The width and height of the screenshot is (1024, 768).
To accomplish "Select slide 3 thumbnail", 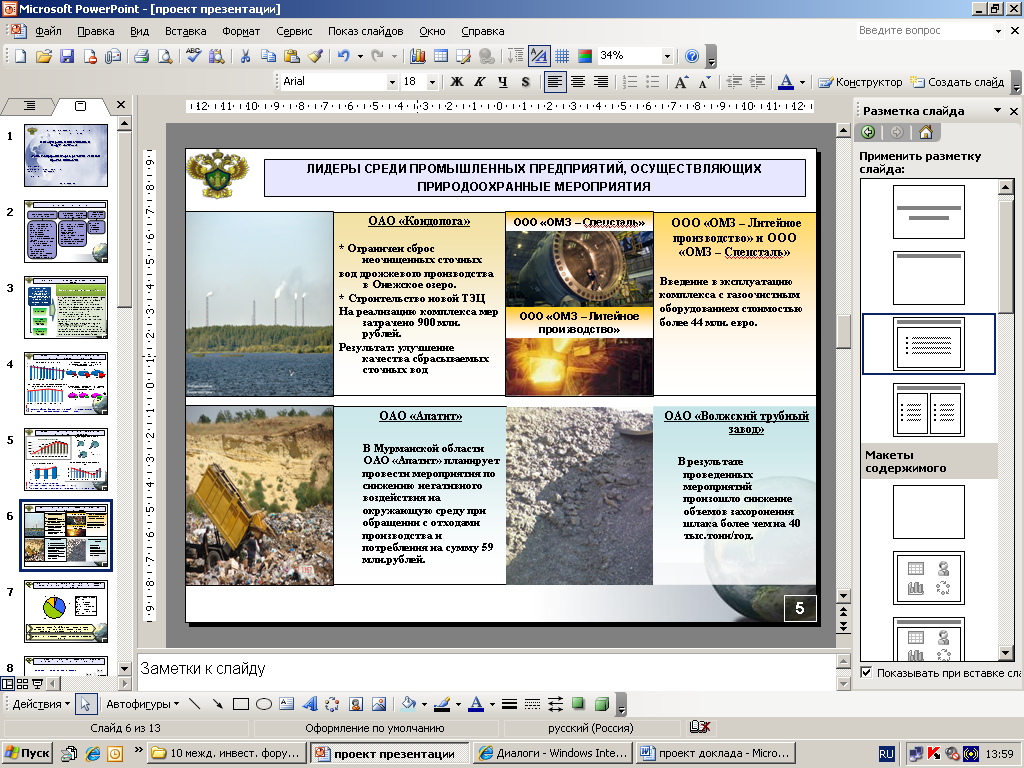I will pyautogui.click(x=66, y=308).
